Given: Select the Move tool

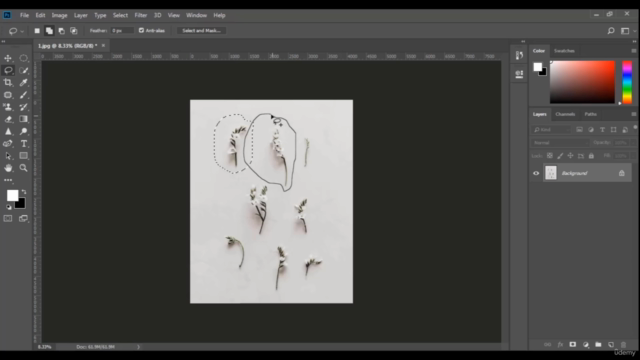Looking at the screenshot, I should [x=8, y=58].
